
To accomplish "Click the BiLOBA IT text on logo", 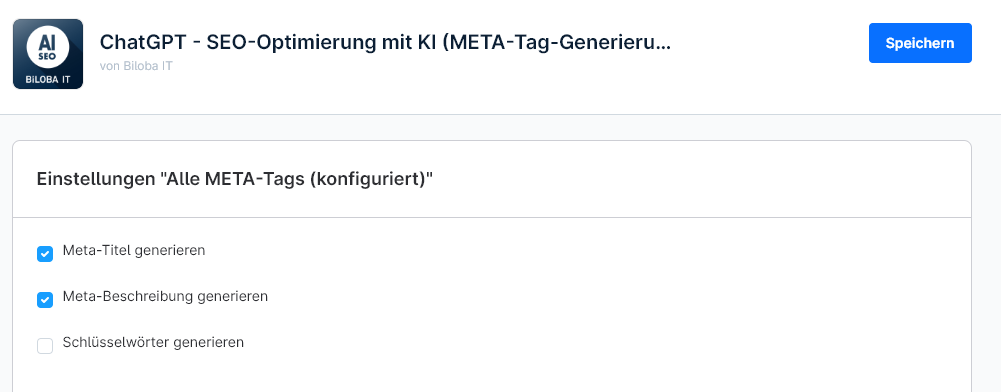I will (x=48, y=80).
